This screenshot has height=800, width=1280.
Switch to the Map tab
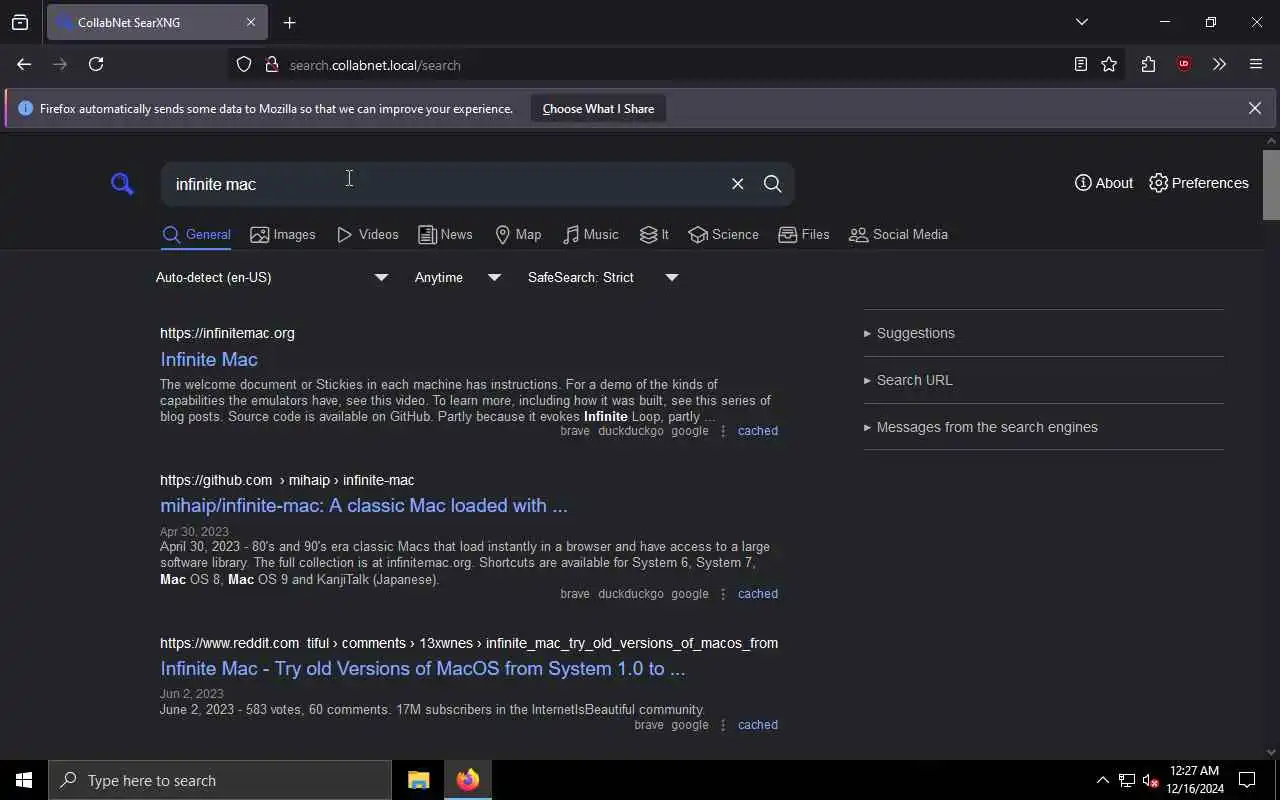(x=518, y=235)
